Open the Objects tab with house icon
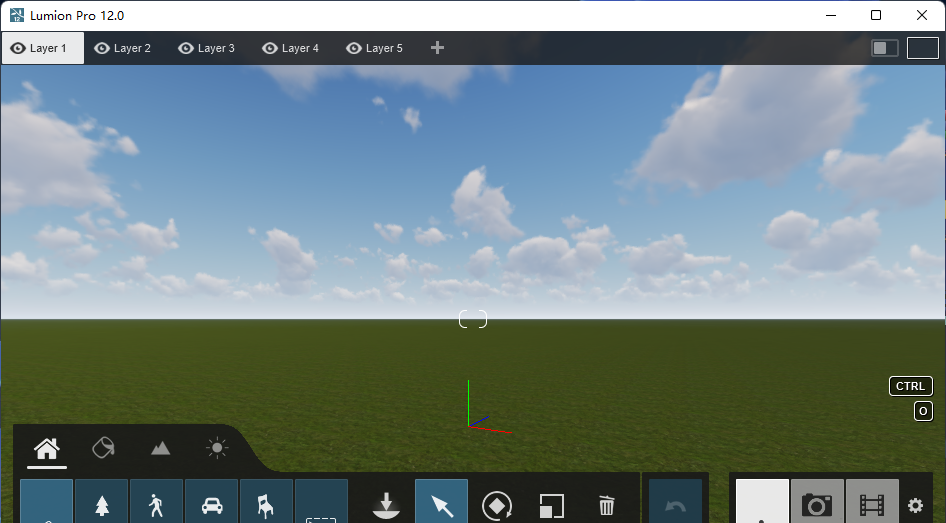946x523 pixels. click(x=47, y=448)
